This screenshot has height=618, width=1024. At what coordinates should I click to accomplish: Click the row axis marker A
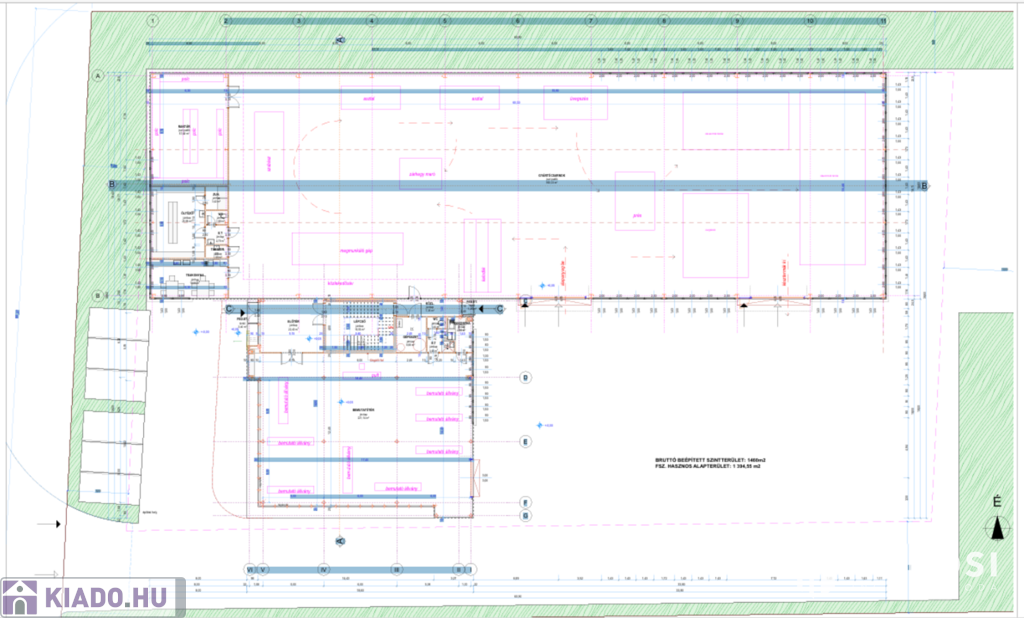pos(99,76)
